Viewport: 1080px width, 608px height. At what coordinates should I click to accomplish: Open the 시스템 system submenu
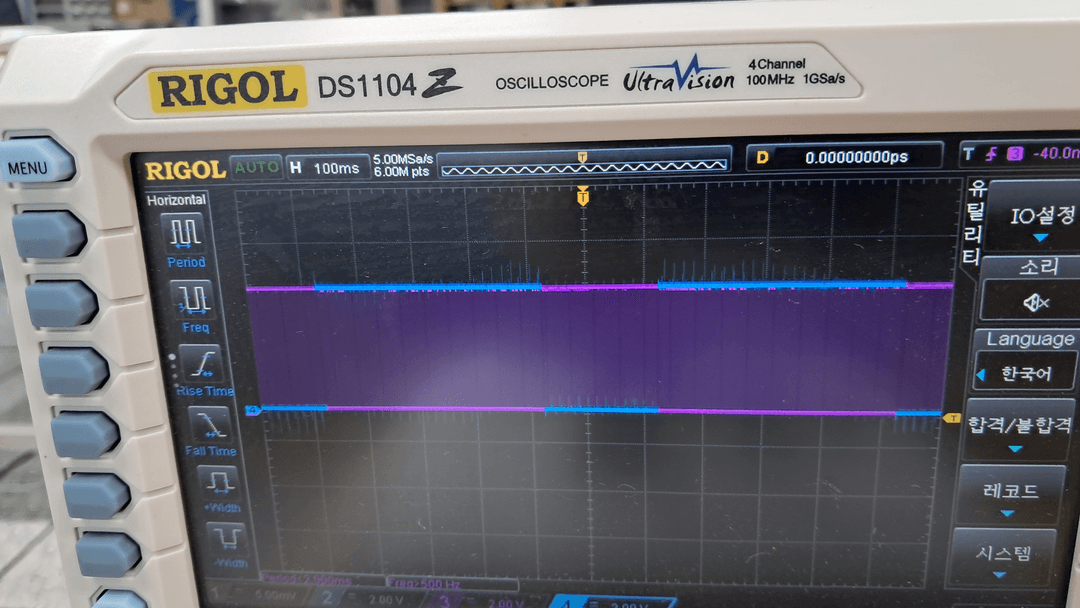pos(1002,559)
